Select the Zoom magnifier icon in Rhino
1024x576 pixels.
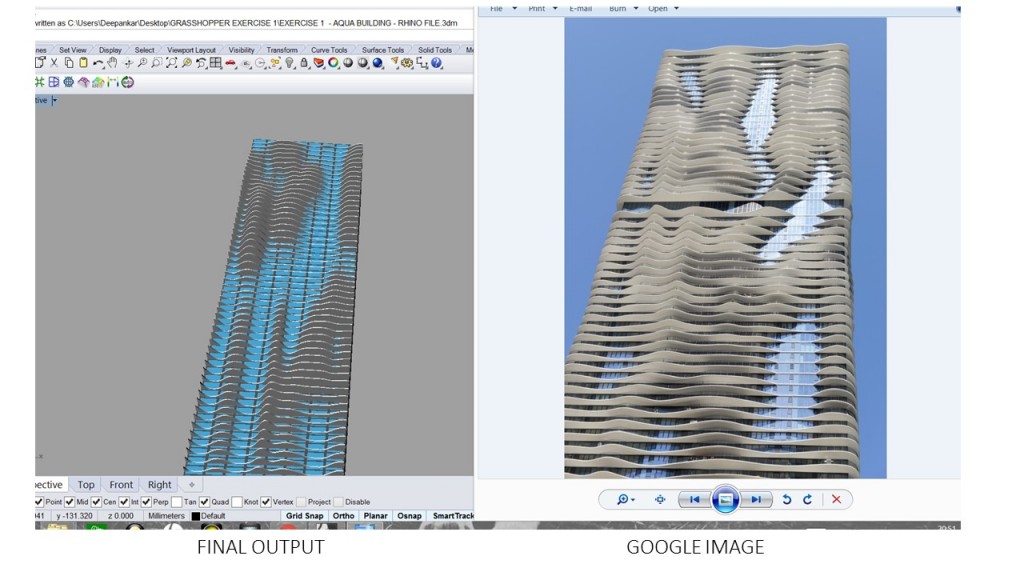[x=142, y=63]
